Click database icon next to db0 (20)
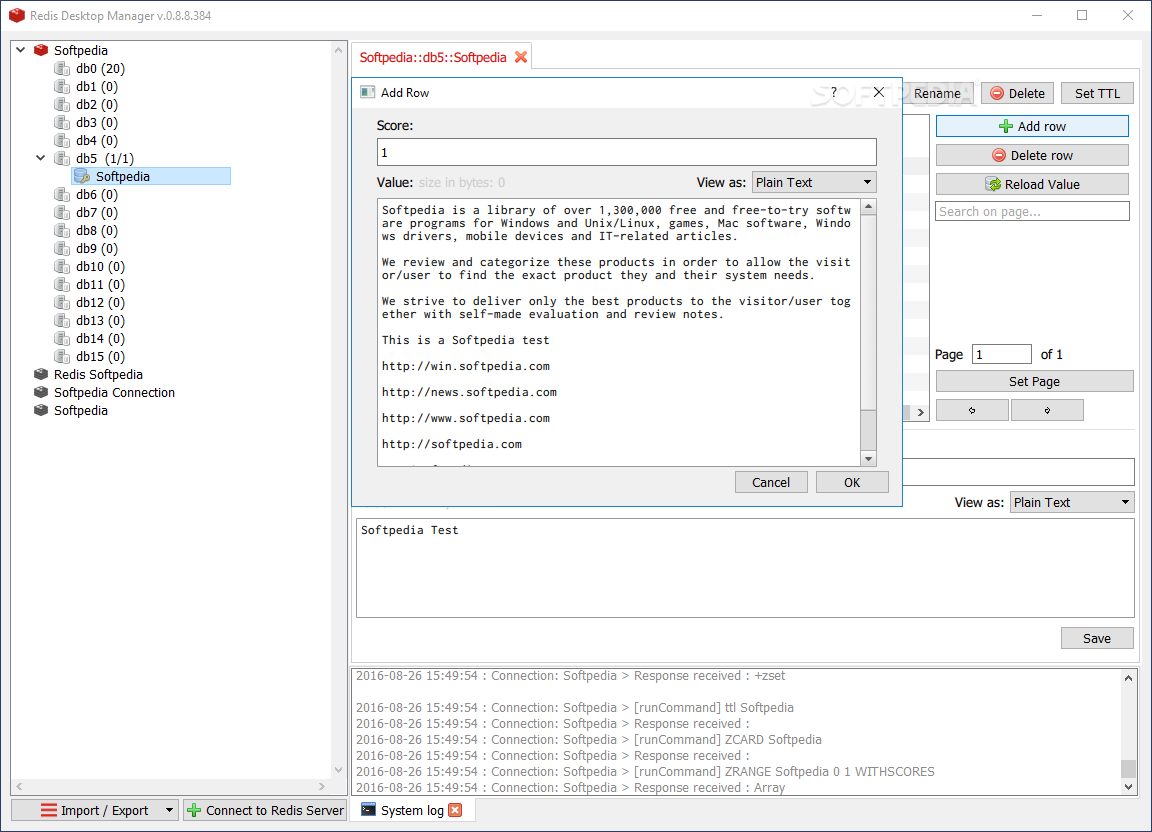This screenshot has width=1152, height=832. point(62,68)
